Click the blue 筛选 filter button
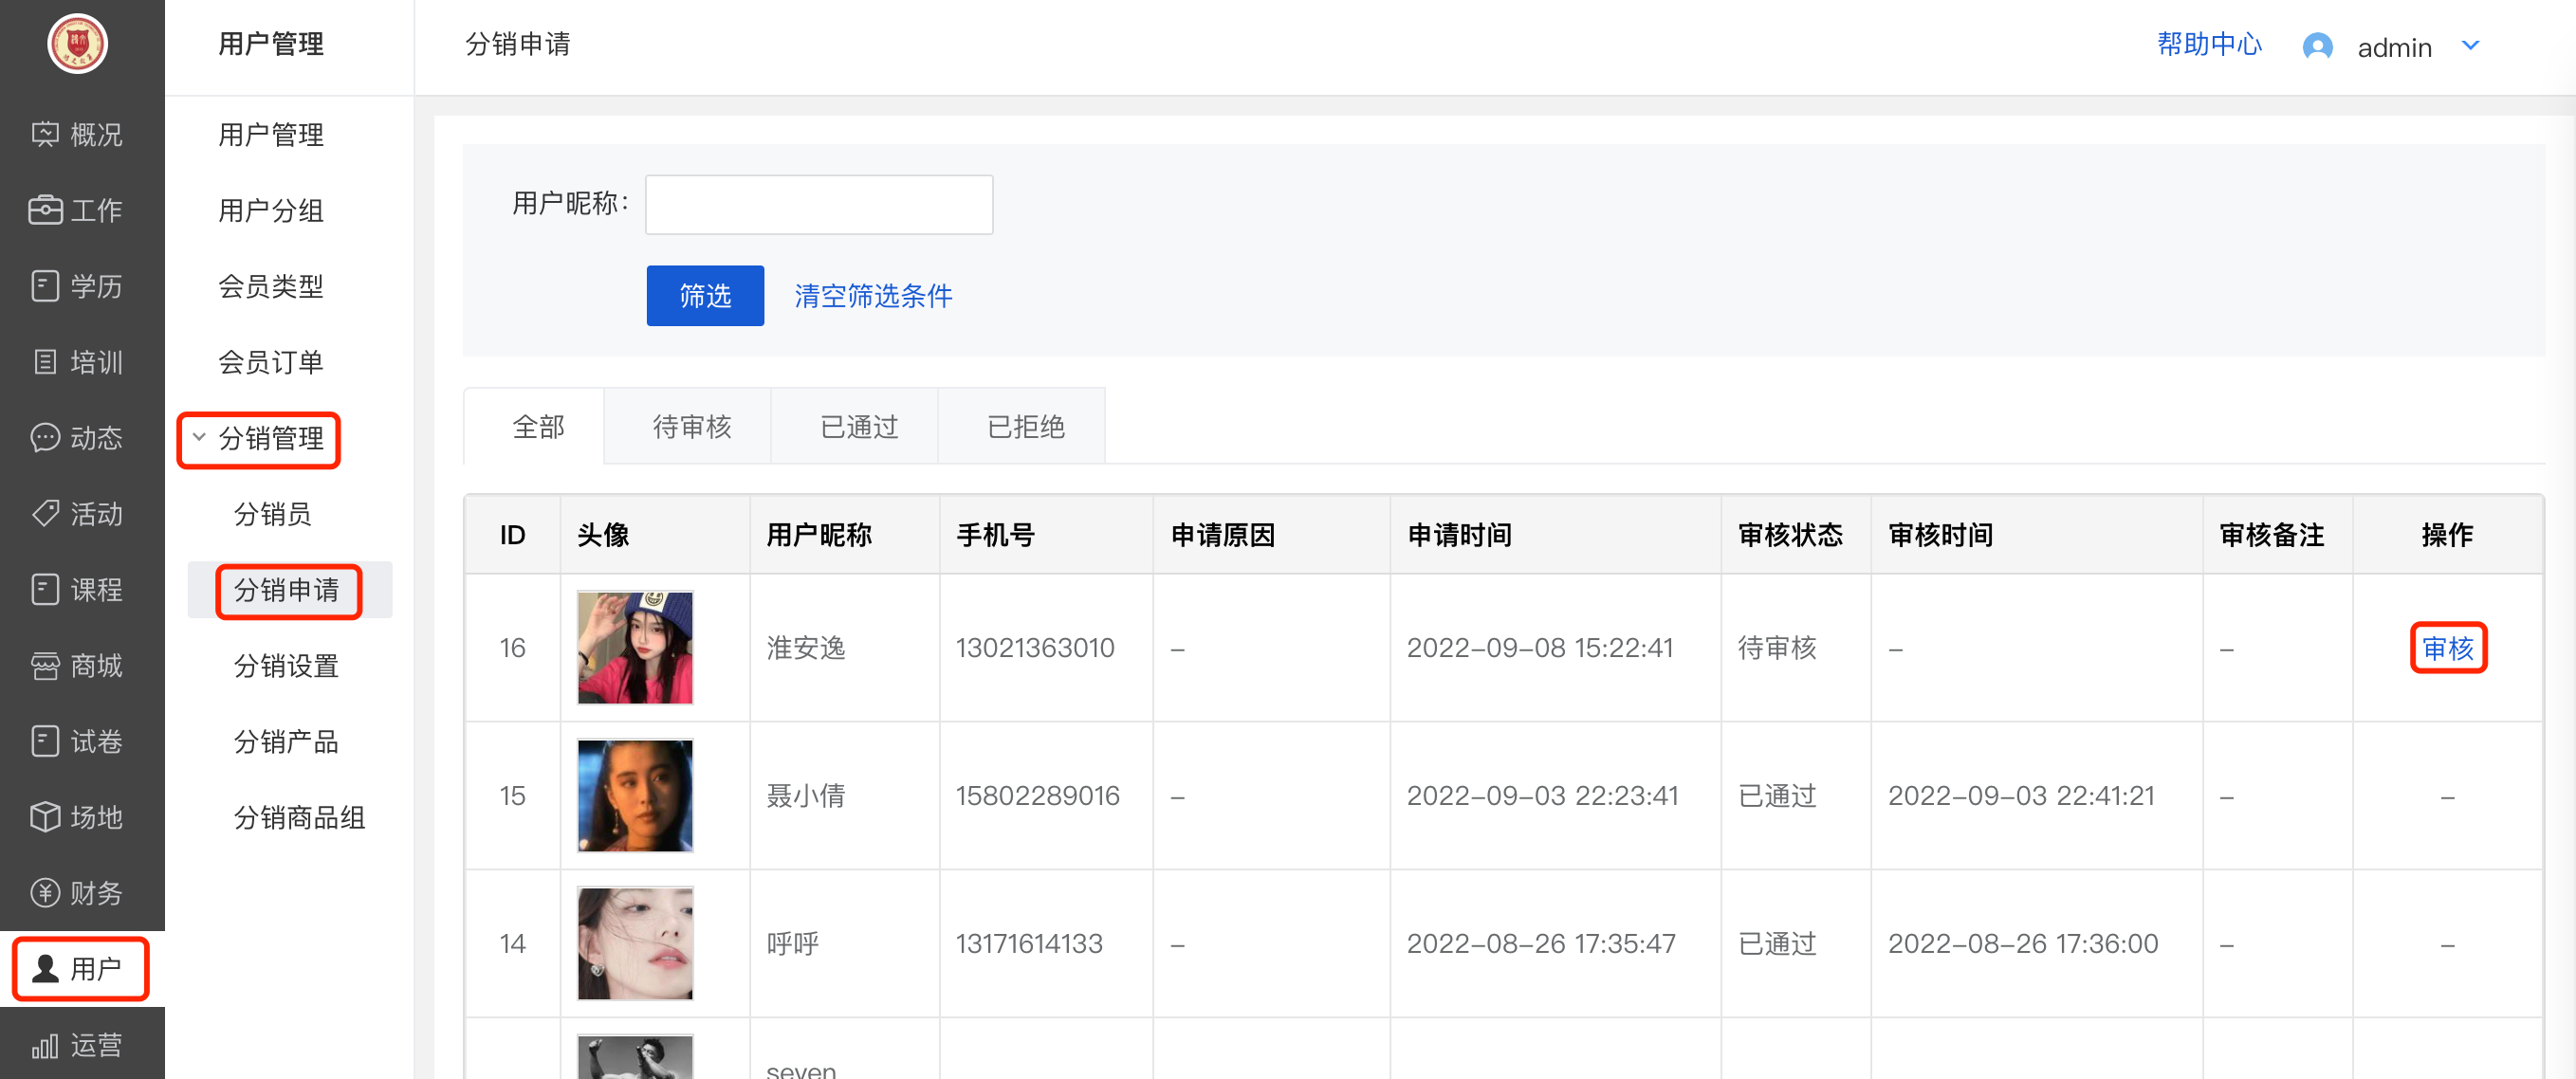Screen dimensions: 2576x1079 point(705,295)
